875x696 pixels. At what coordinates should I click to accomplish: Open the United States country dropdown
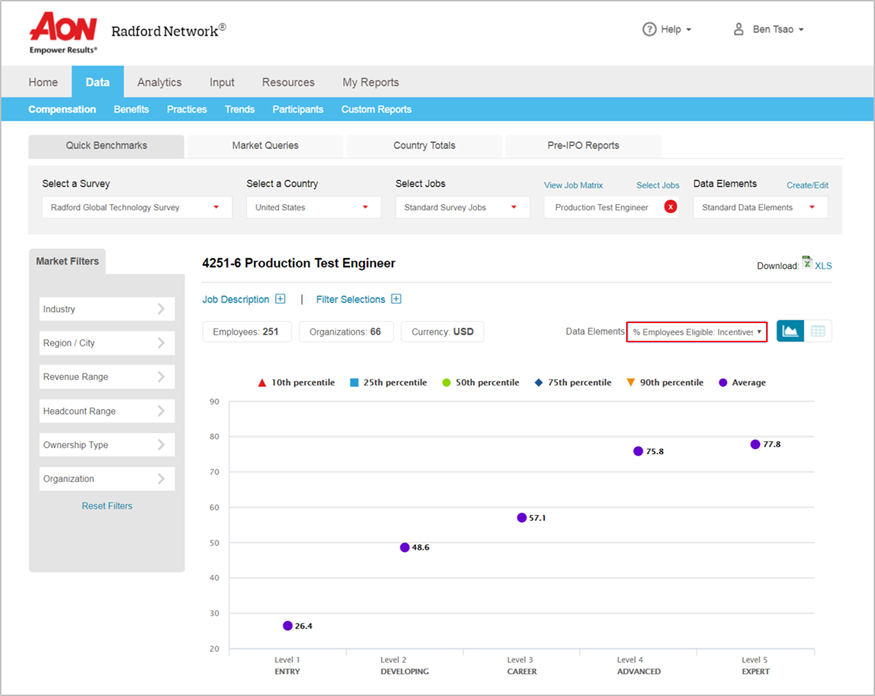coord(313,207)
